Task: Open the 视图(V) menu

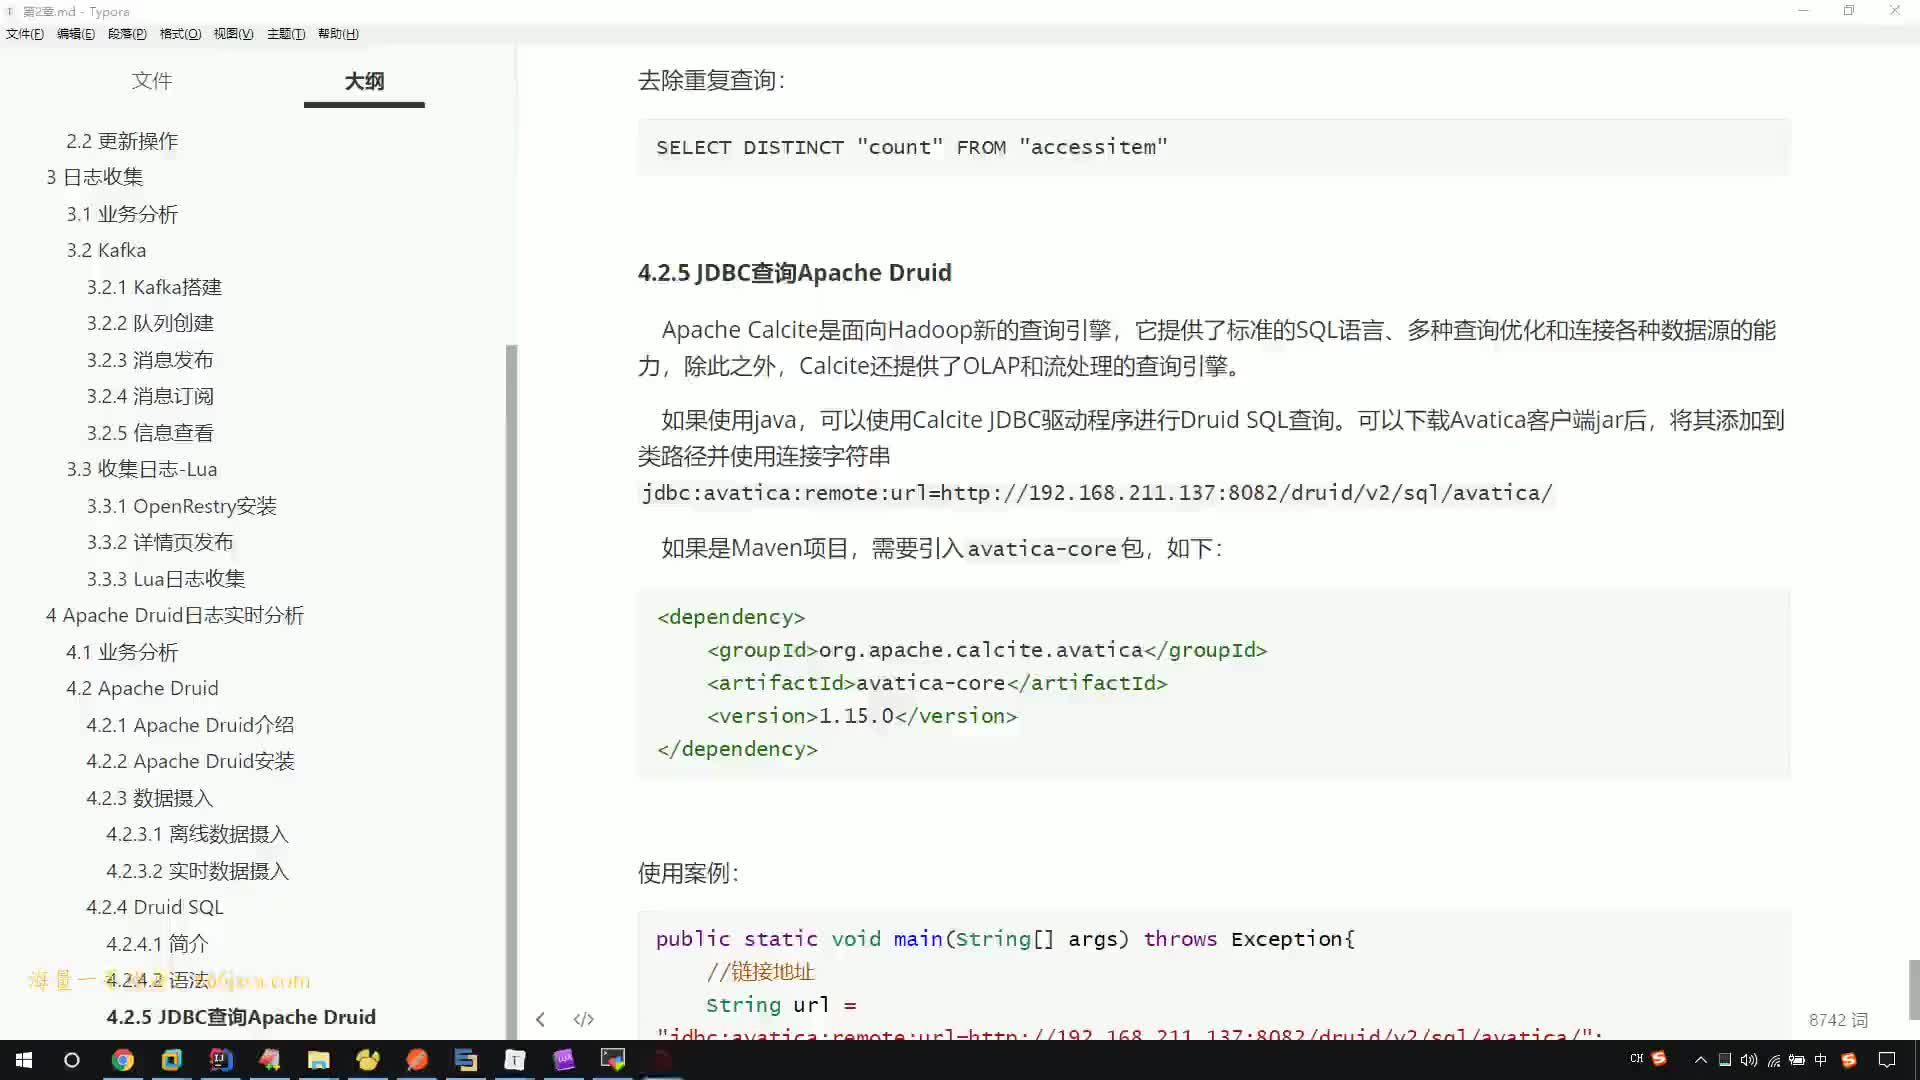Action: click(x=233, y=34)
